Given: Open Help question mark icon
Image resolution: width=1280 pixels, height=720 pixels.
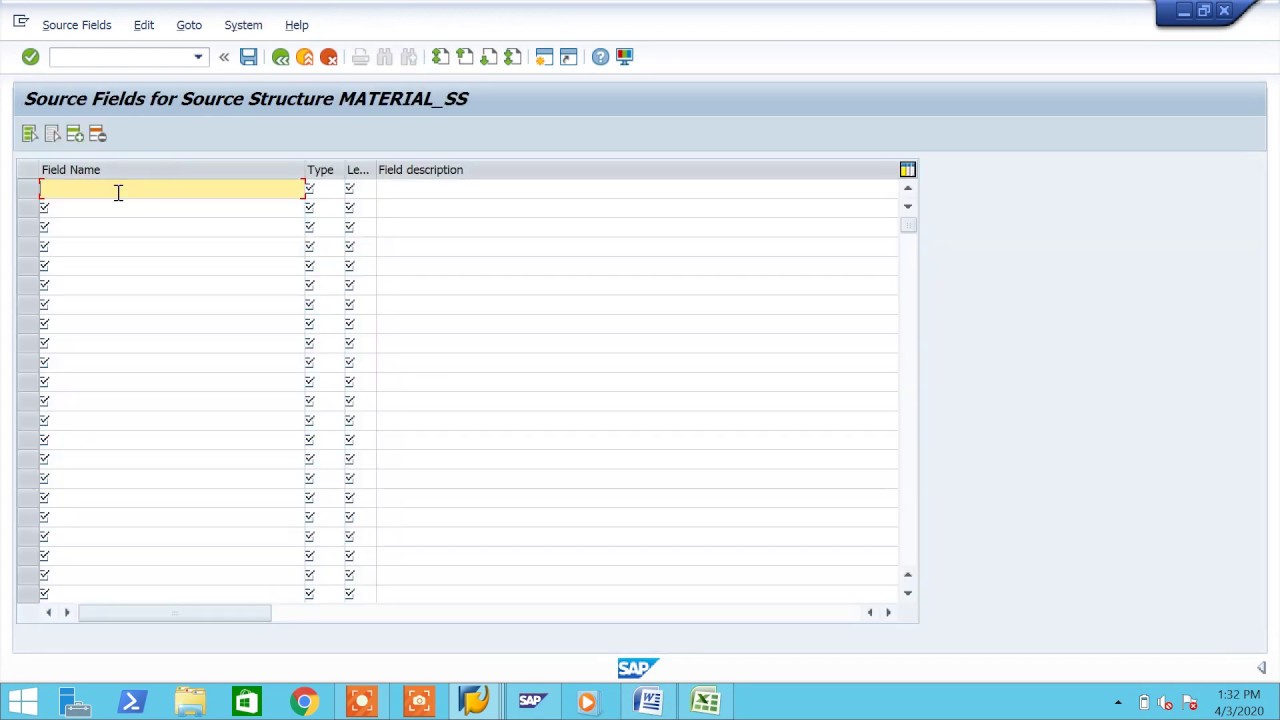Looking at the screenshot, I should coord(600,57).
